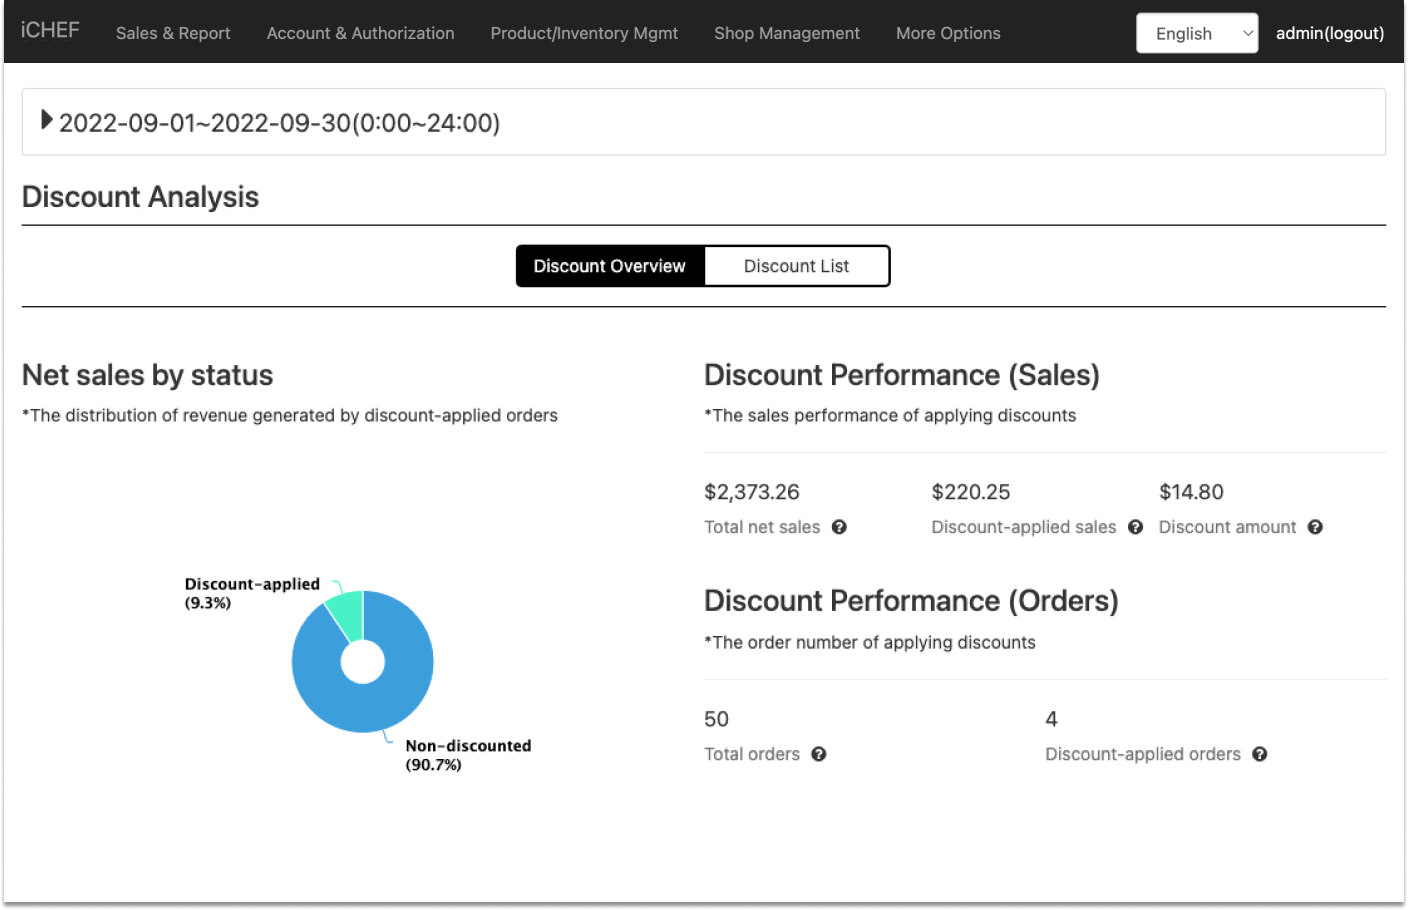
Task: Switch to the Discount List tab
Action: click(x=796, y=266)
